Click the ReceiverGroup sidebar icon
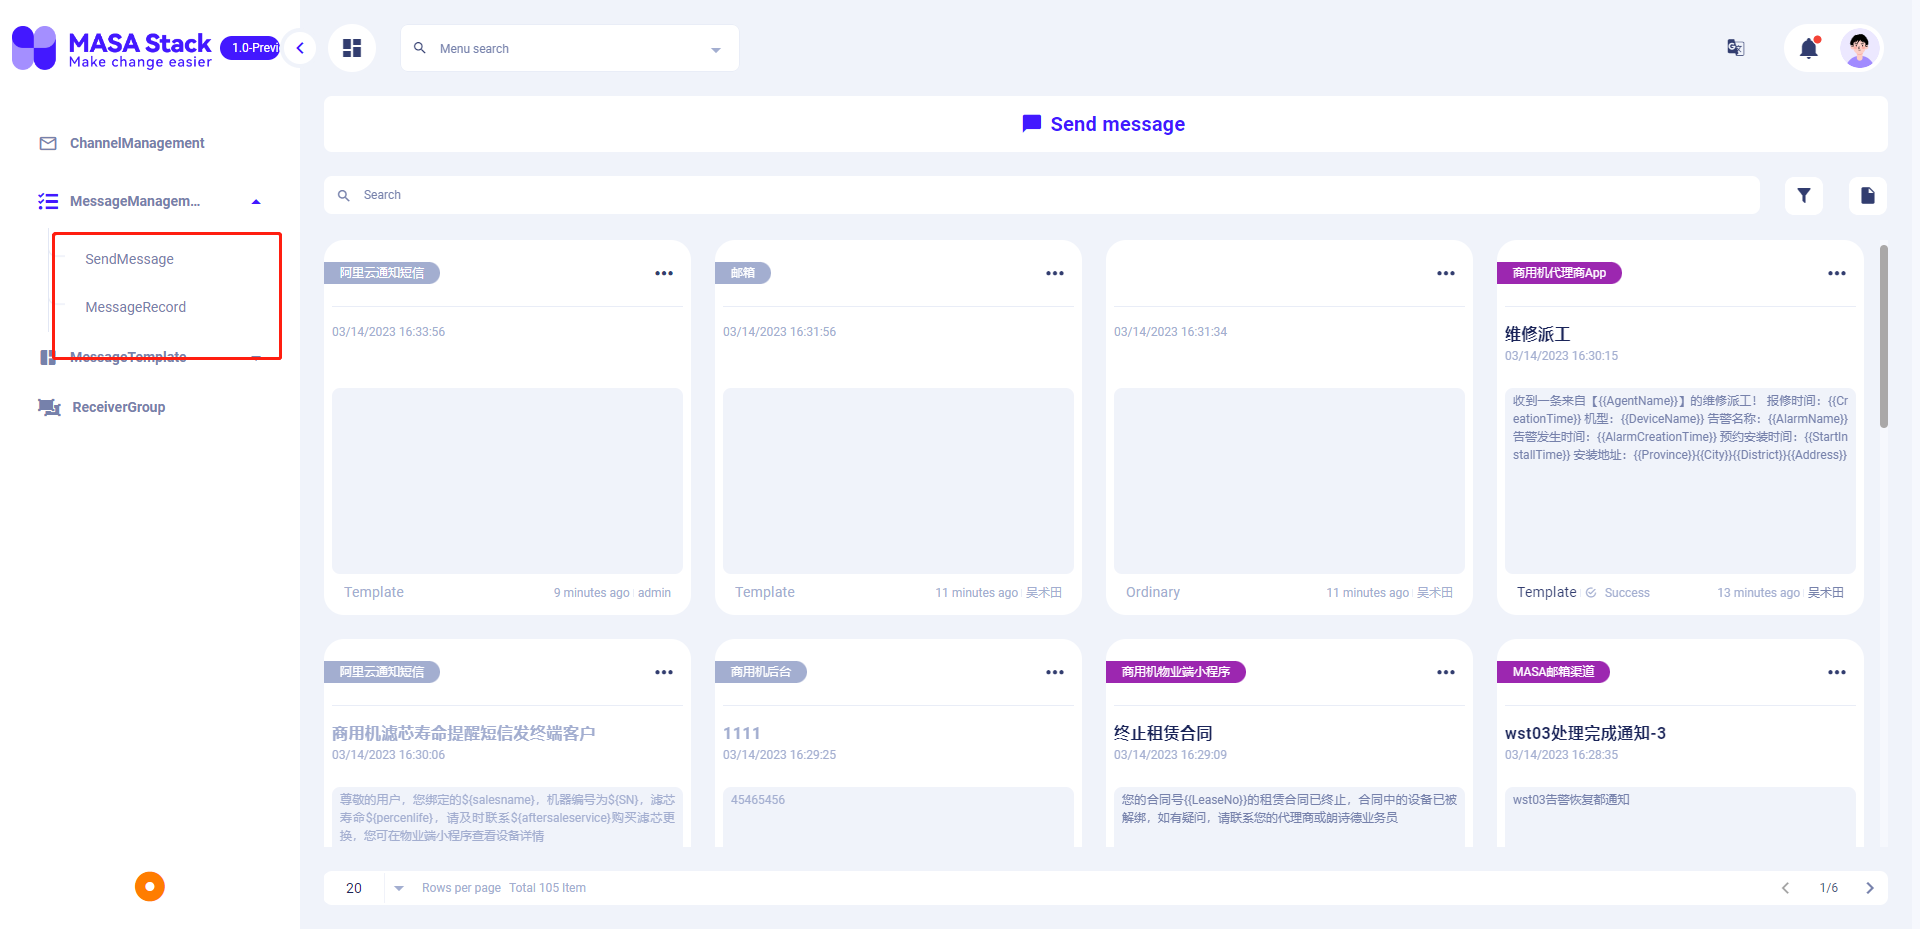The image size is (1920, 929). tap(47, 407)
